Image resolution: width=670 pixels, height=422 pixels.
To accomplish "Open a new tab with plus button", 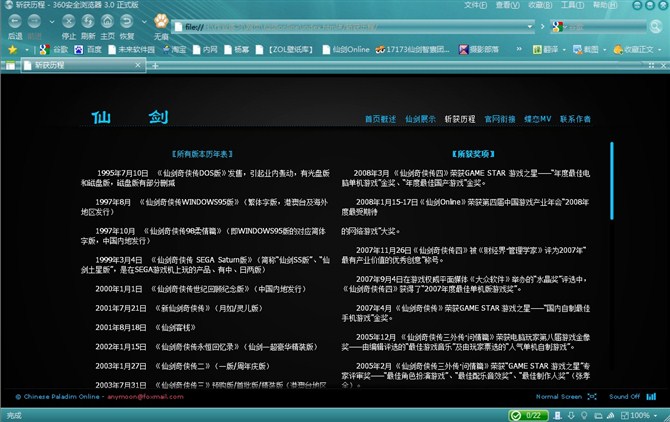I will [156, 65].
